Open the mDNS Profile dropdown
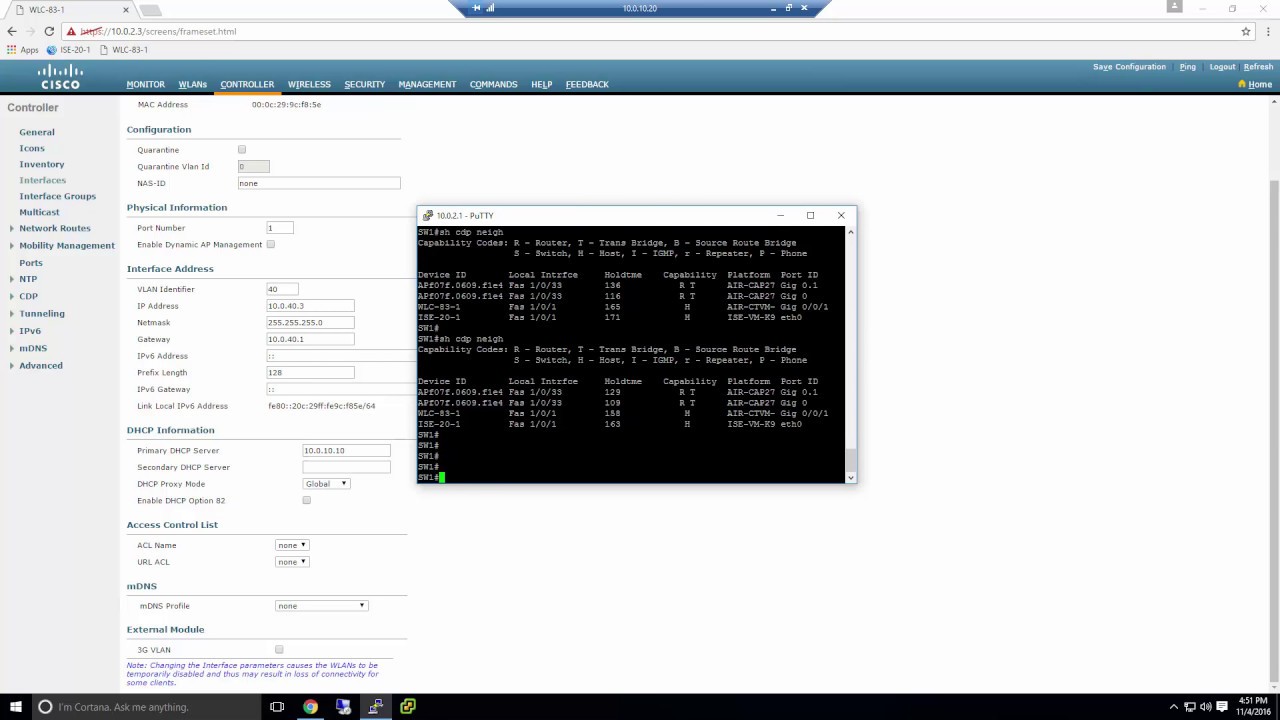The height and width of the screenshot is (720, 1280). [322, 606]
